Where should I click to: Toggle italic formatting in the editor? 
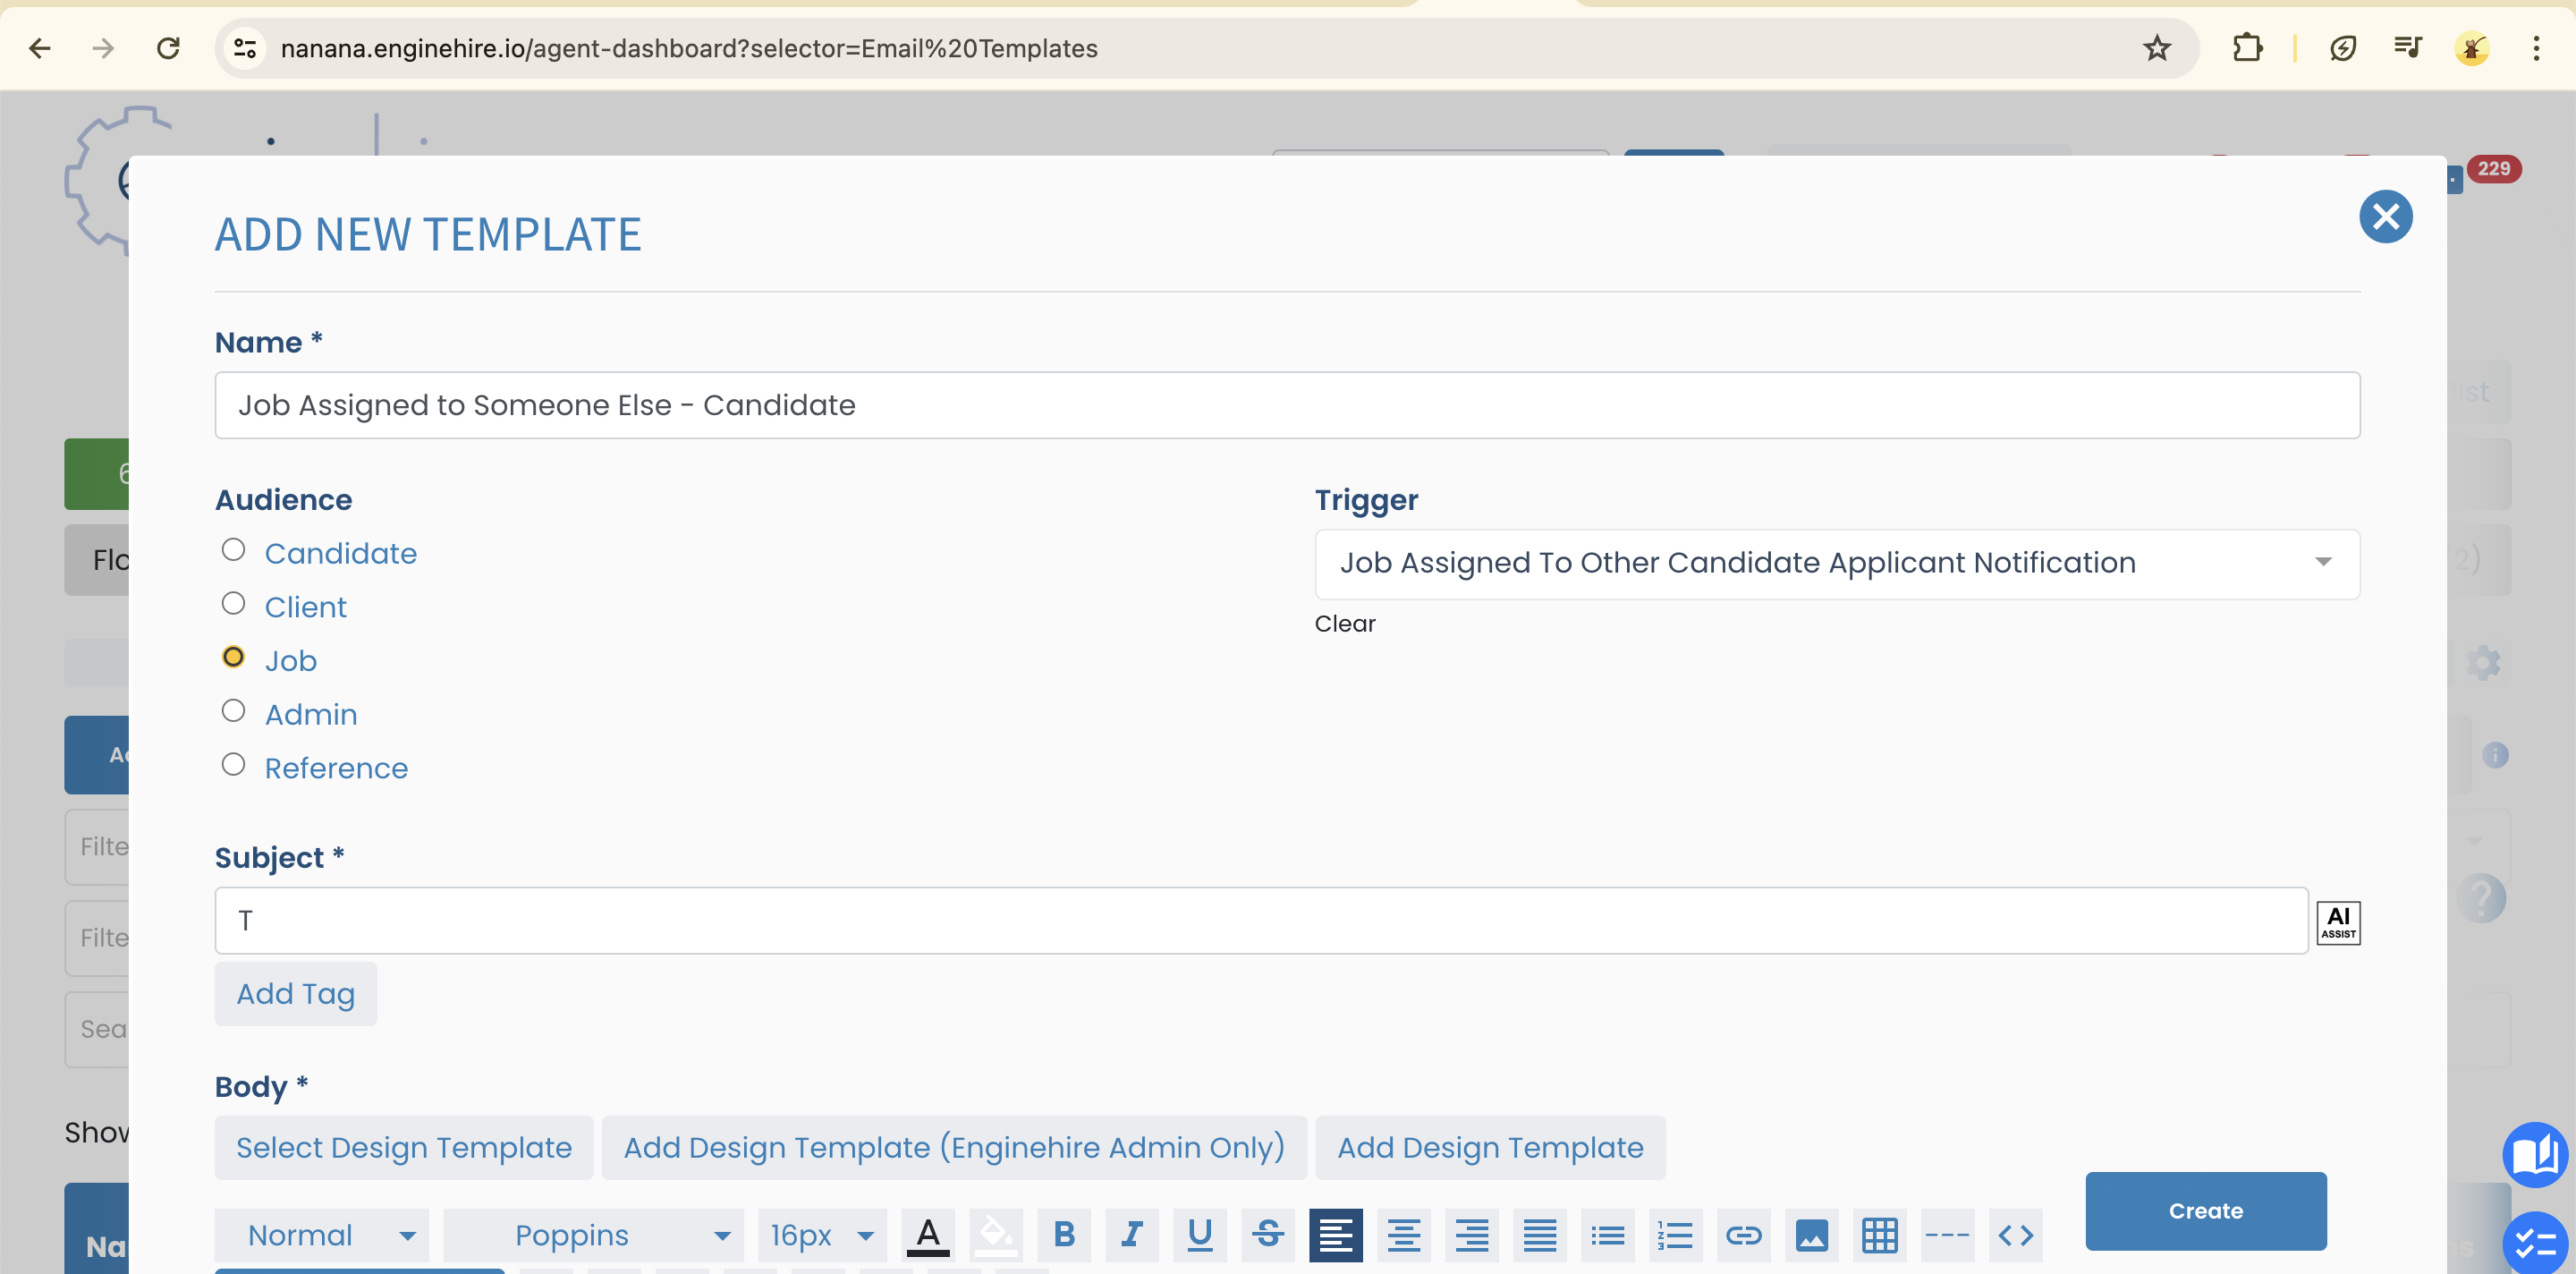(1132, 1235)
